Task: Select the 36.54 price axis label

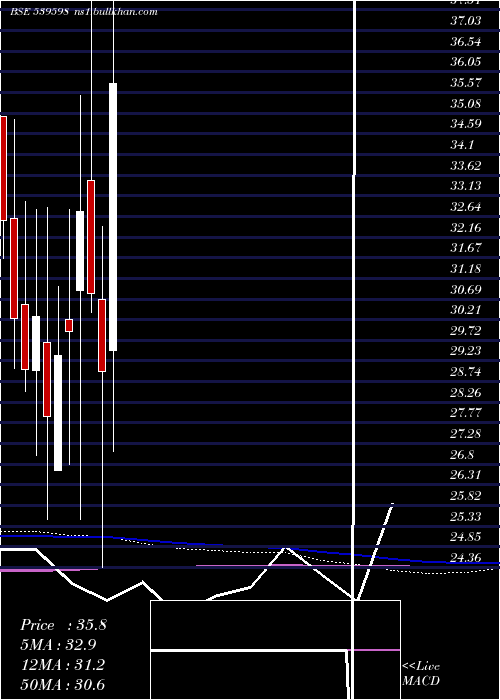Action: pos(466,42)
